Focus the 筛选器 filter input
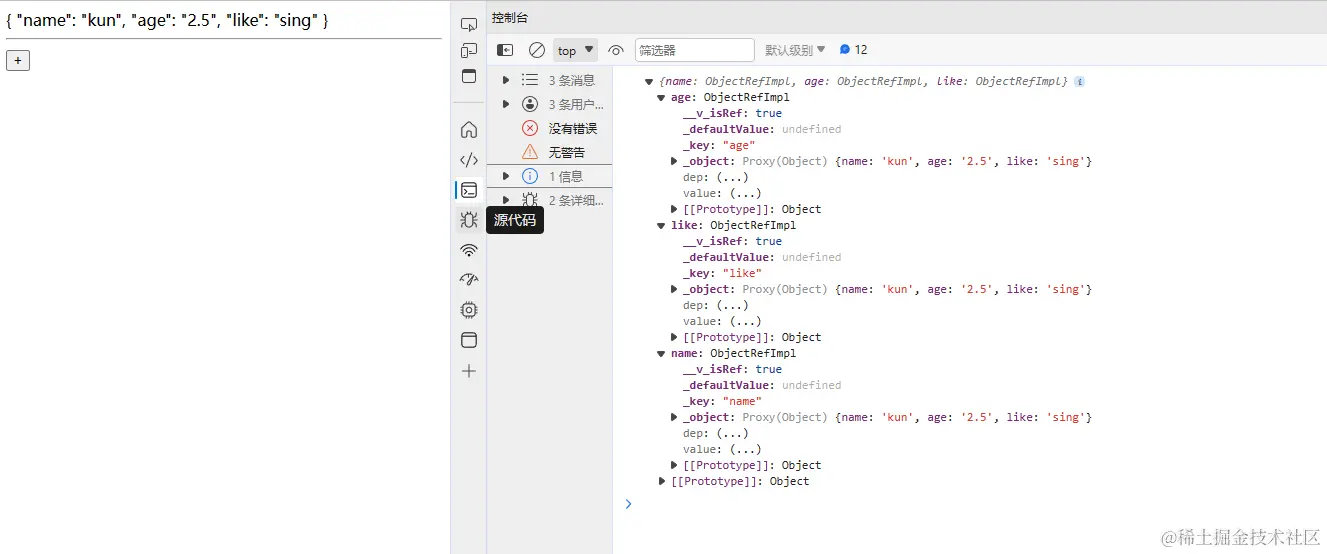Screen dimensions: 1327x554 [695, 50]
